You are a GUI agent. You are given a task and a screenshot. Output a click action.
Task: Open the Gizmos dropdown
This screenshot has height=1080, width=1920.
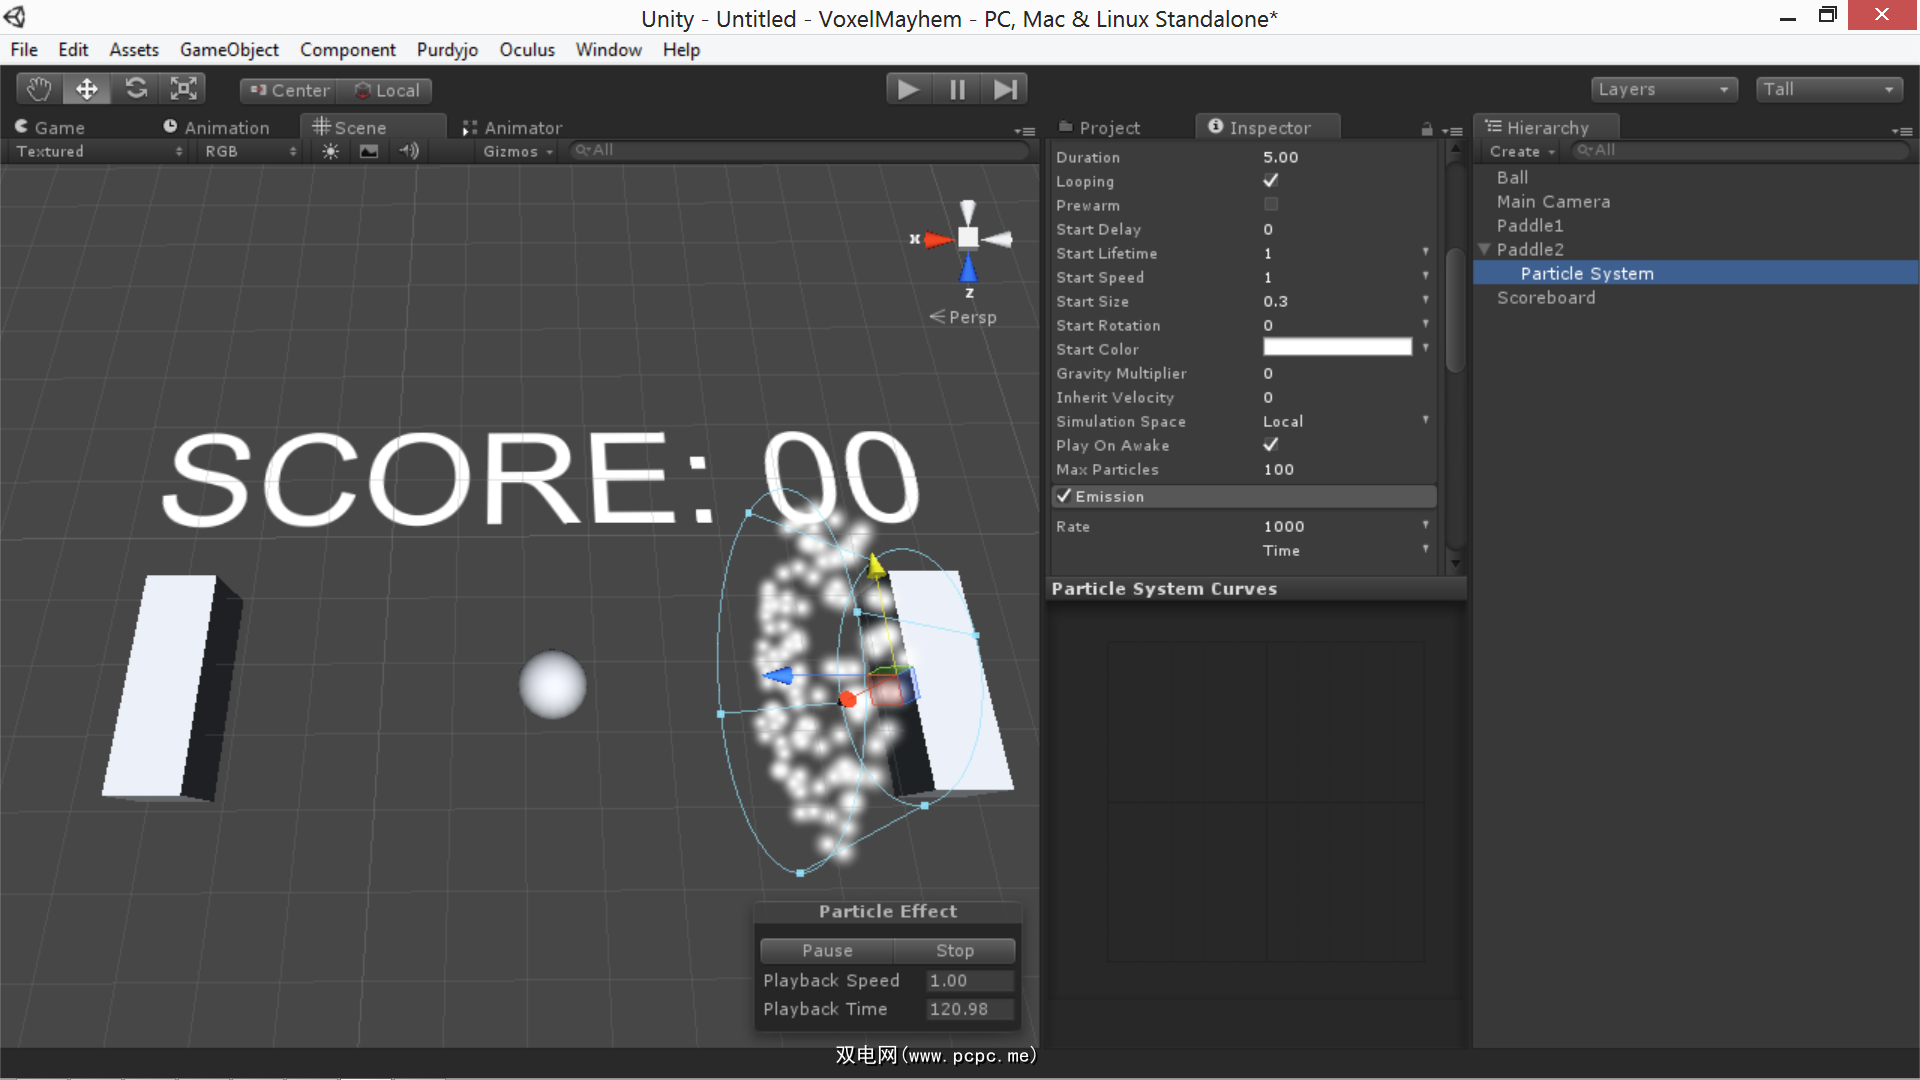pyautogui.click(x=518, y=151)
